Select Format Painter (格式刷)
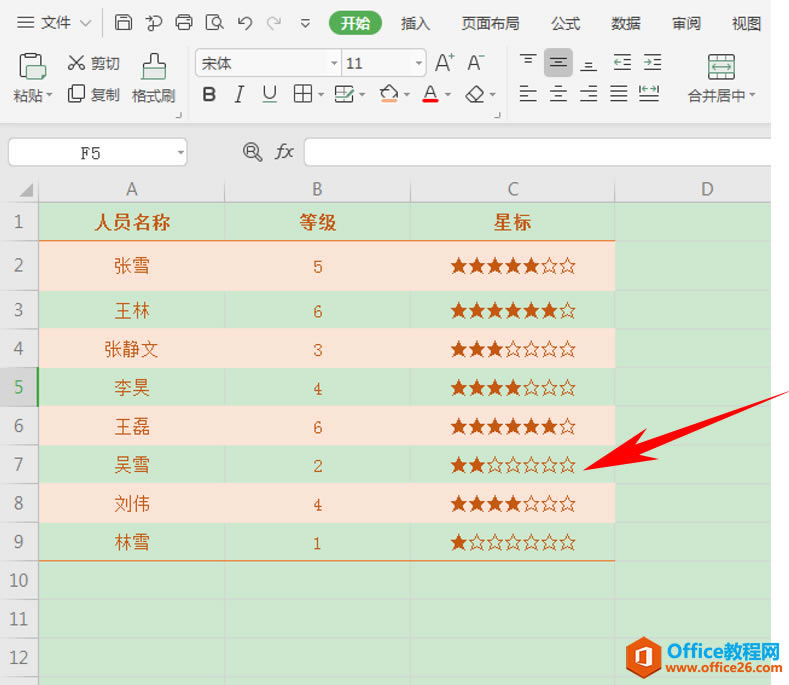 pyautogui.click(x=153, y=78)
